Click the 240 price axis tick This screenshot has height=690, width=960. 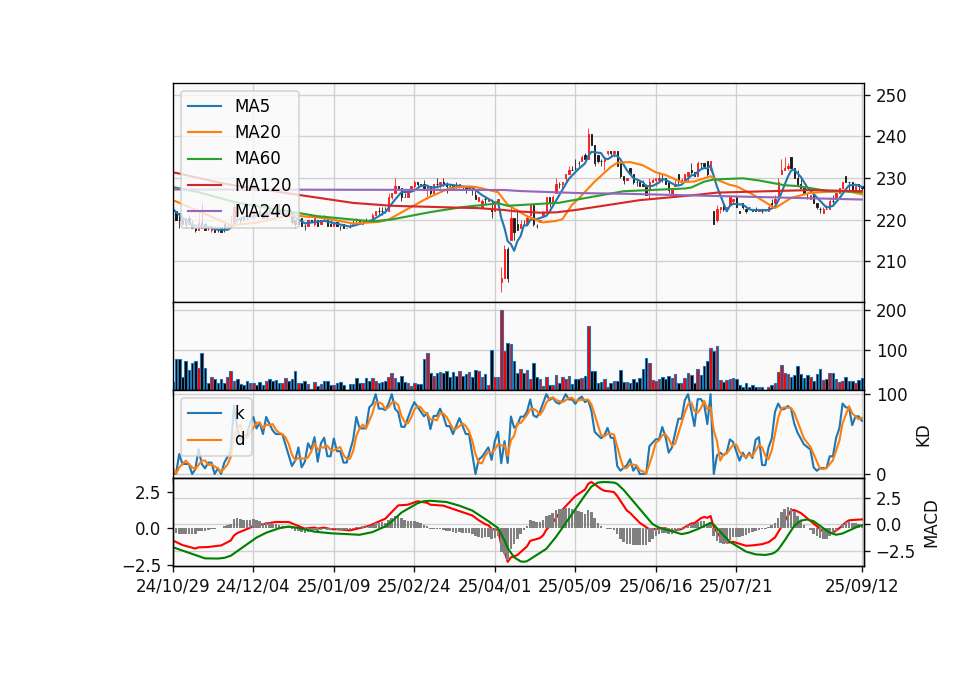(891, 137)
